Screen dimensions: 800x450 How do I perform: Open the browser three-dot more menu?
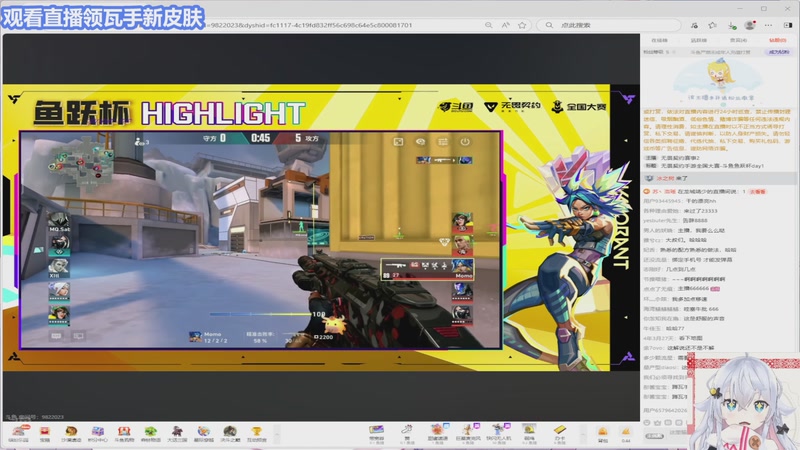(768, 25)
